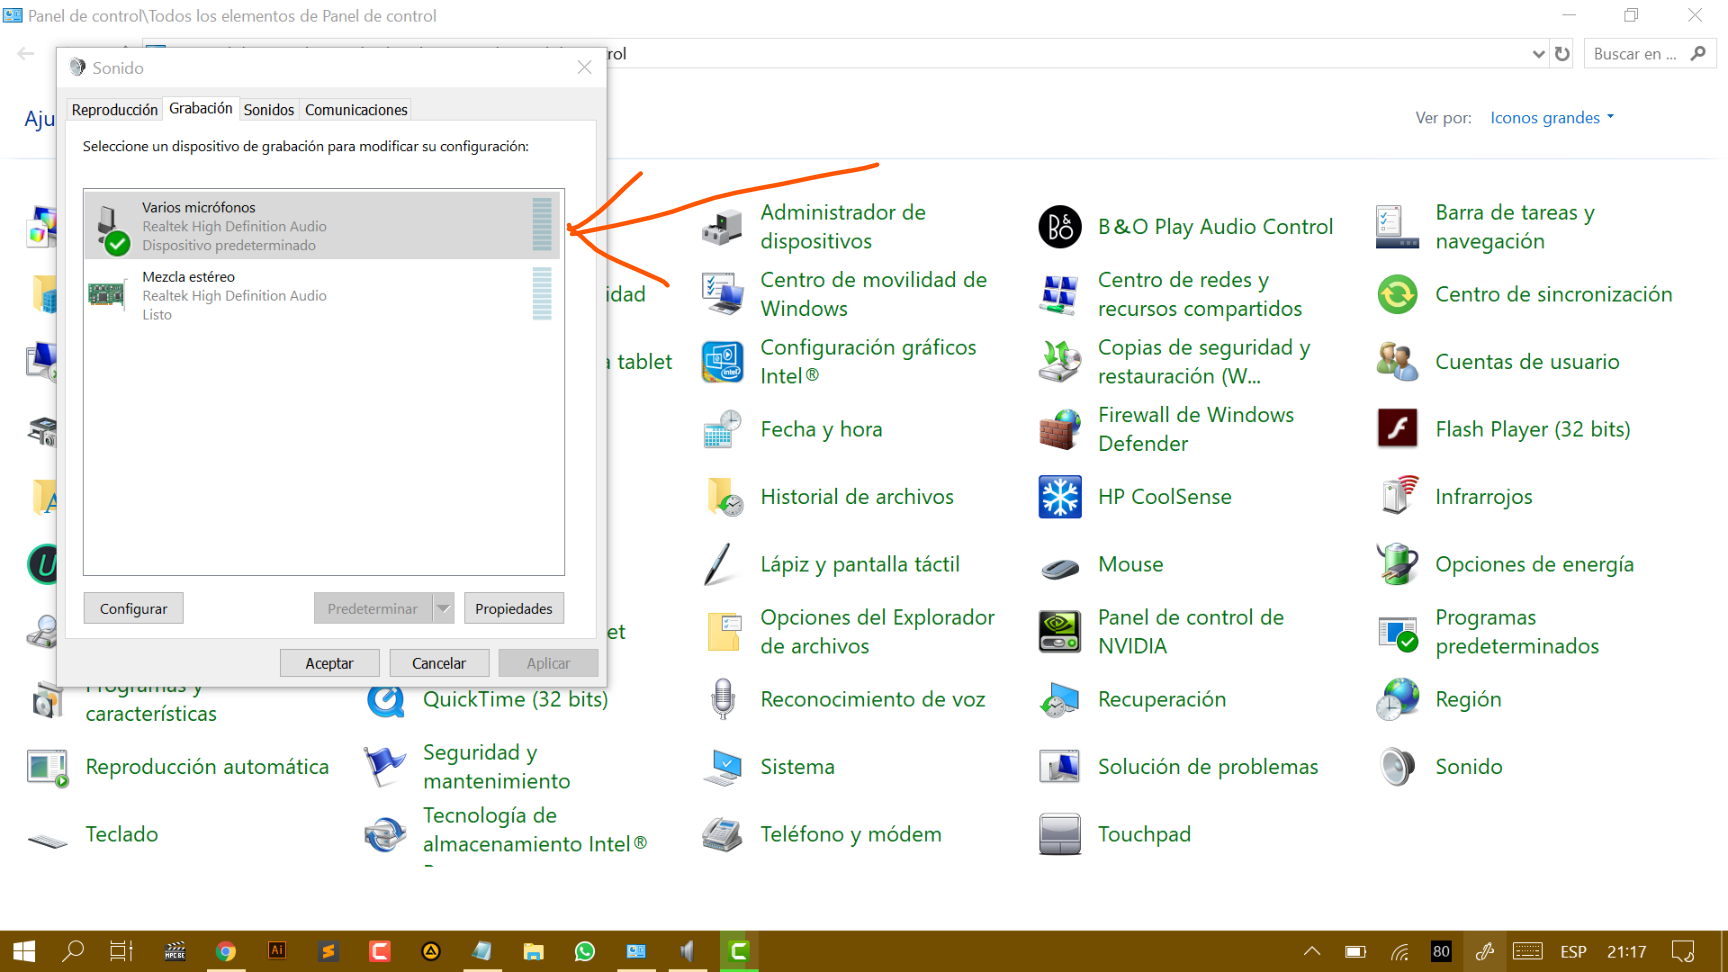Open WhatsApp from the taskbar
The height and width of the screenshot is (972, 1728).
(x=585, y=951)
